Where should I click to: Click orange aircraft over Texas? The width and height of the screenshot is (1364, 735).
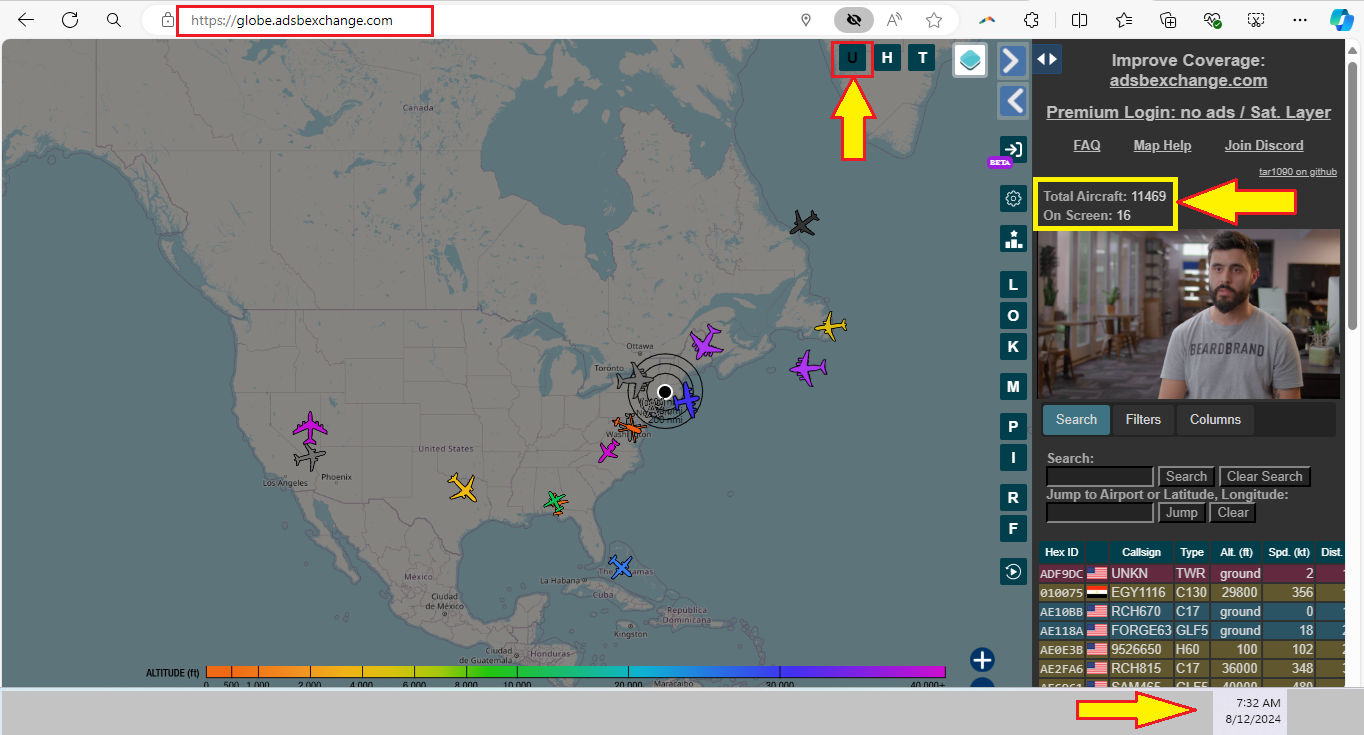click(x=462, y=487)
